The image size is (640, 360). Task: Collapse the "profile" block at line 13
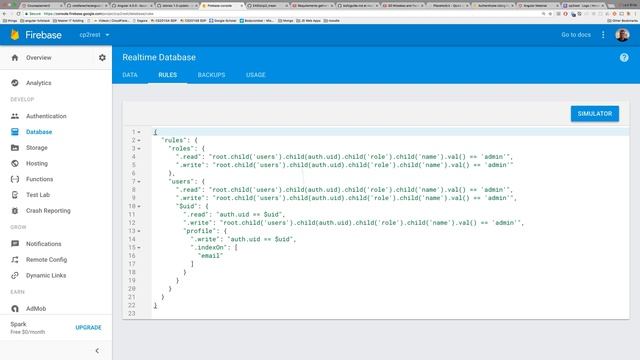[139, 231]
